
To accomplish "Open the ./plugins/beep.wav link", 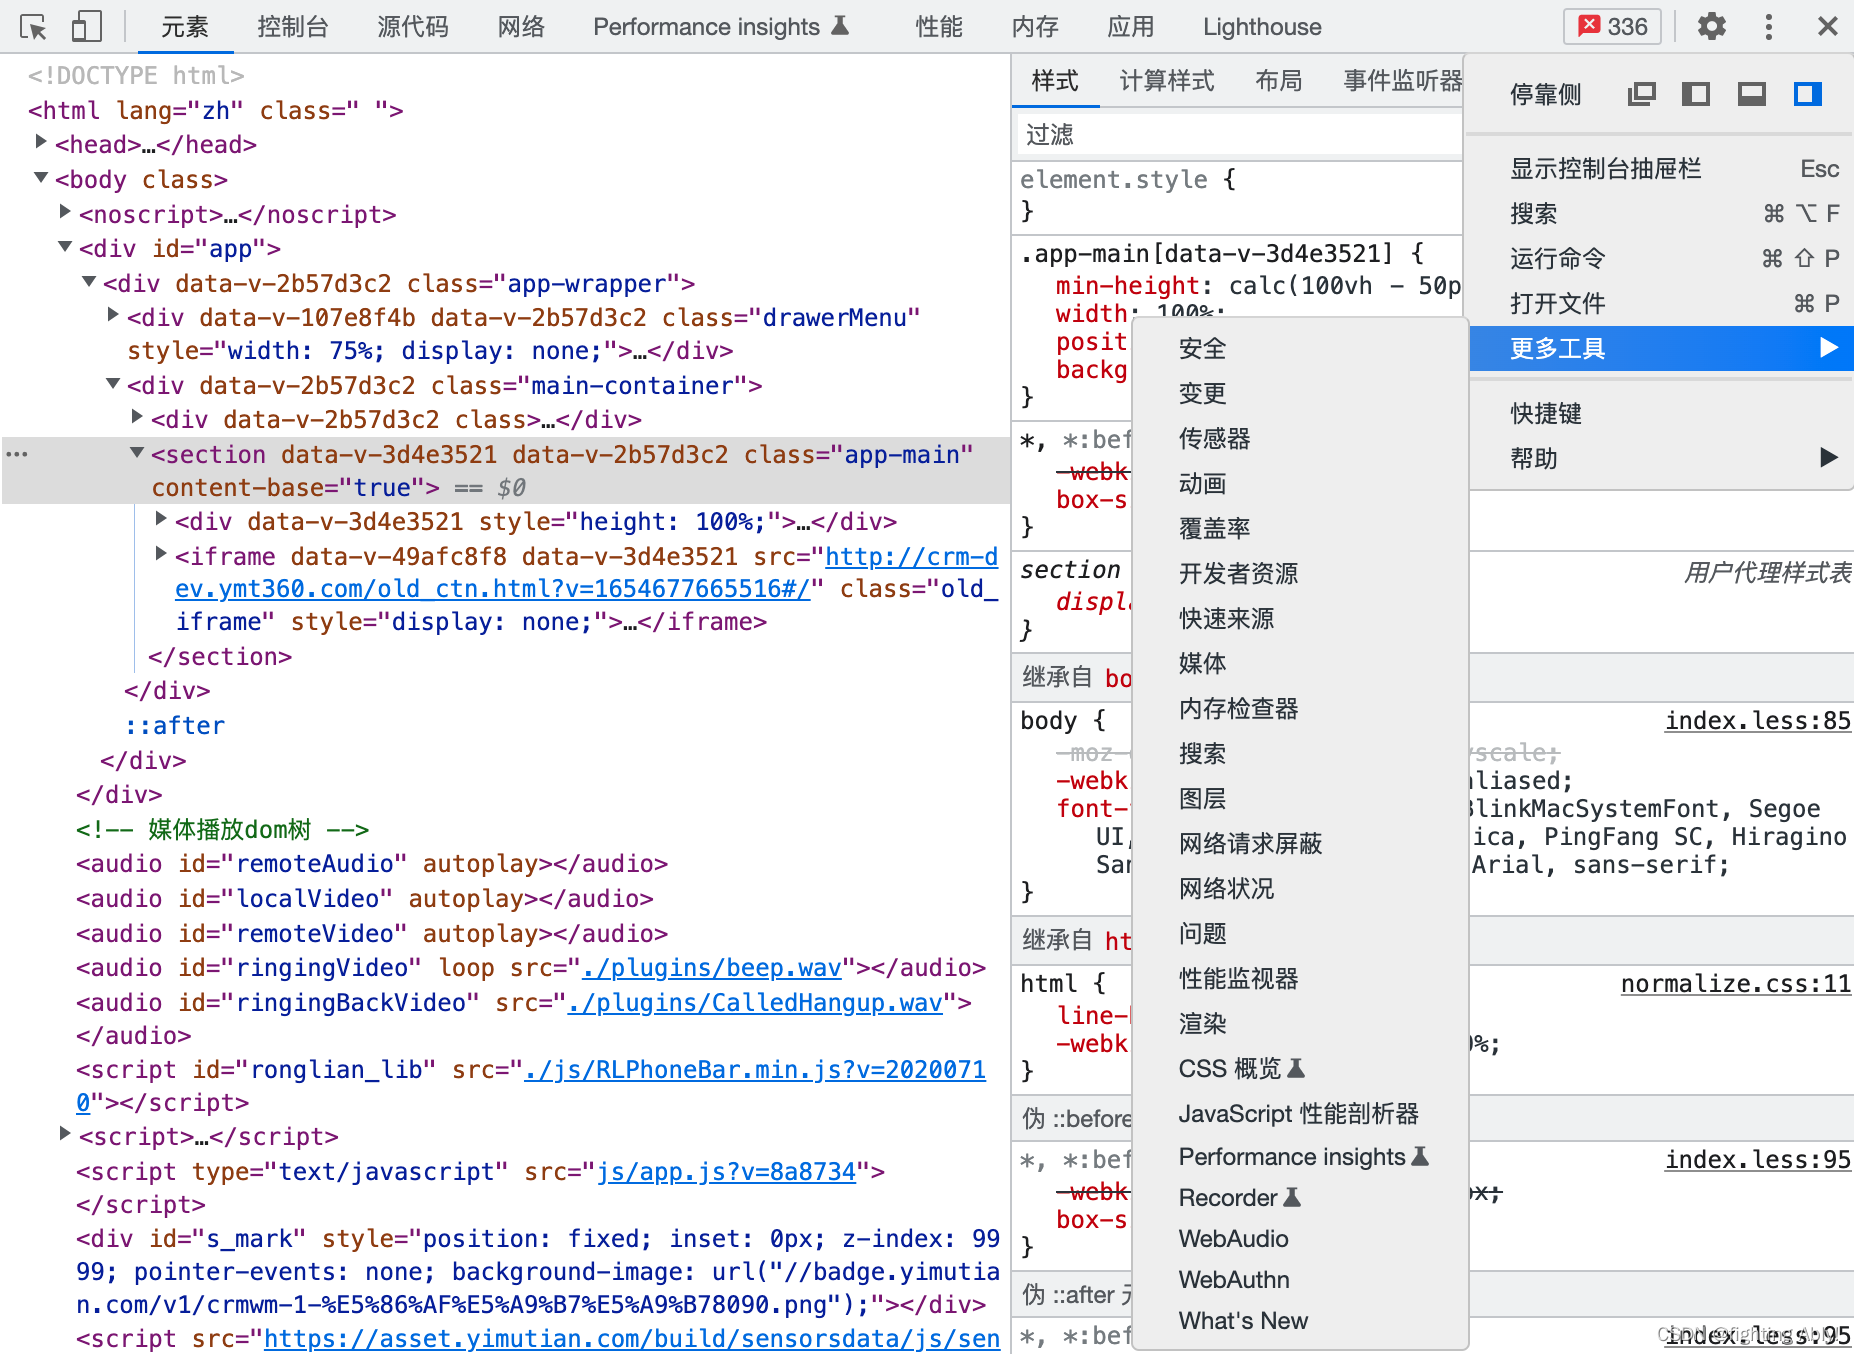I will tap(712, 968).
